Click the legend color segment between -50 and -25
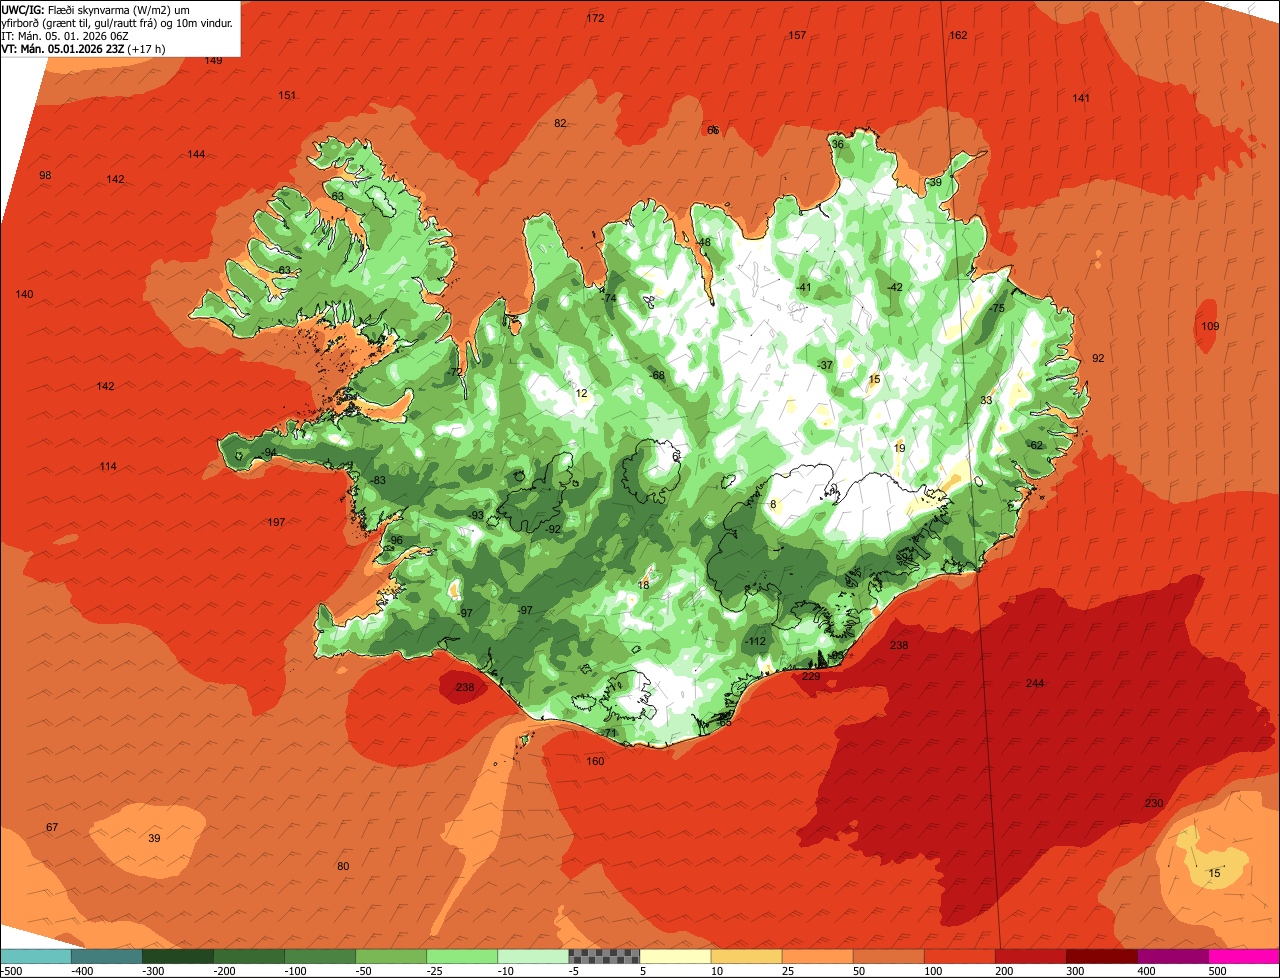The image size is (1280, 978). [x=391, y=956]
